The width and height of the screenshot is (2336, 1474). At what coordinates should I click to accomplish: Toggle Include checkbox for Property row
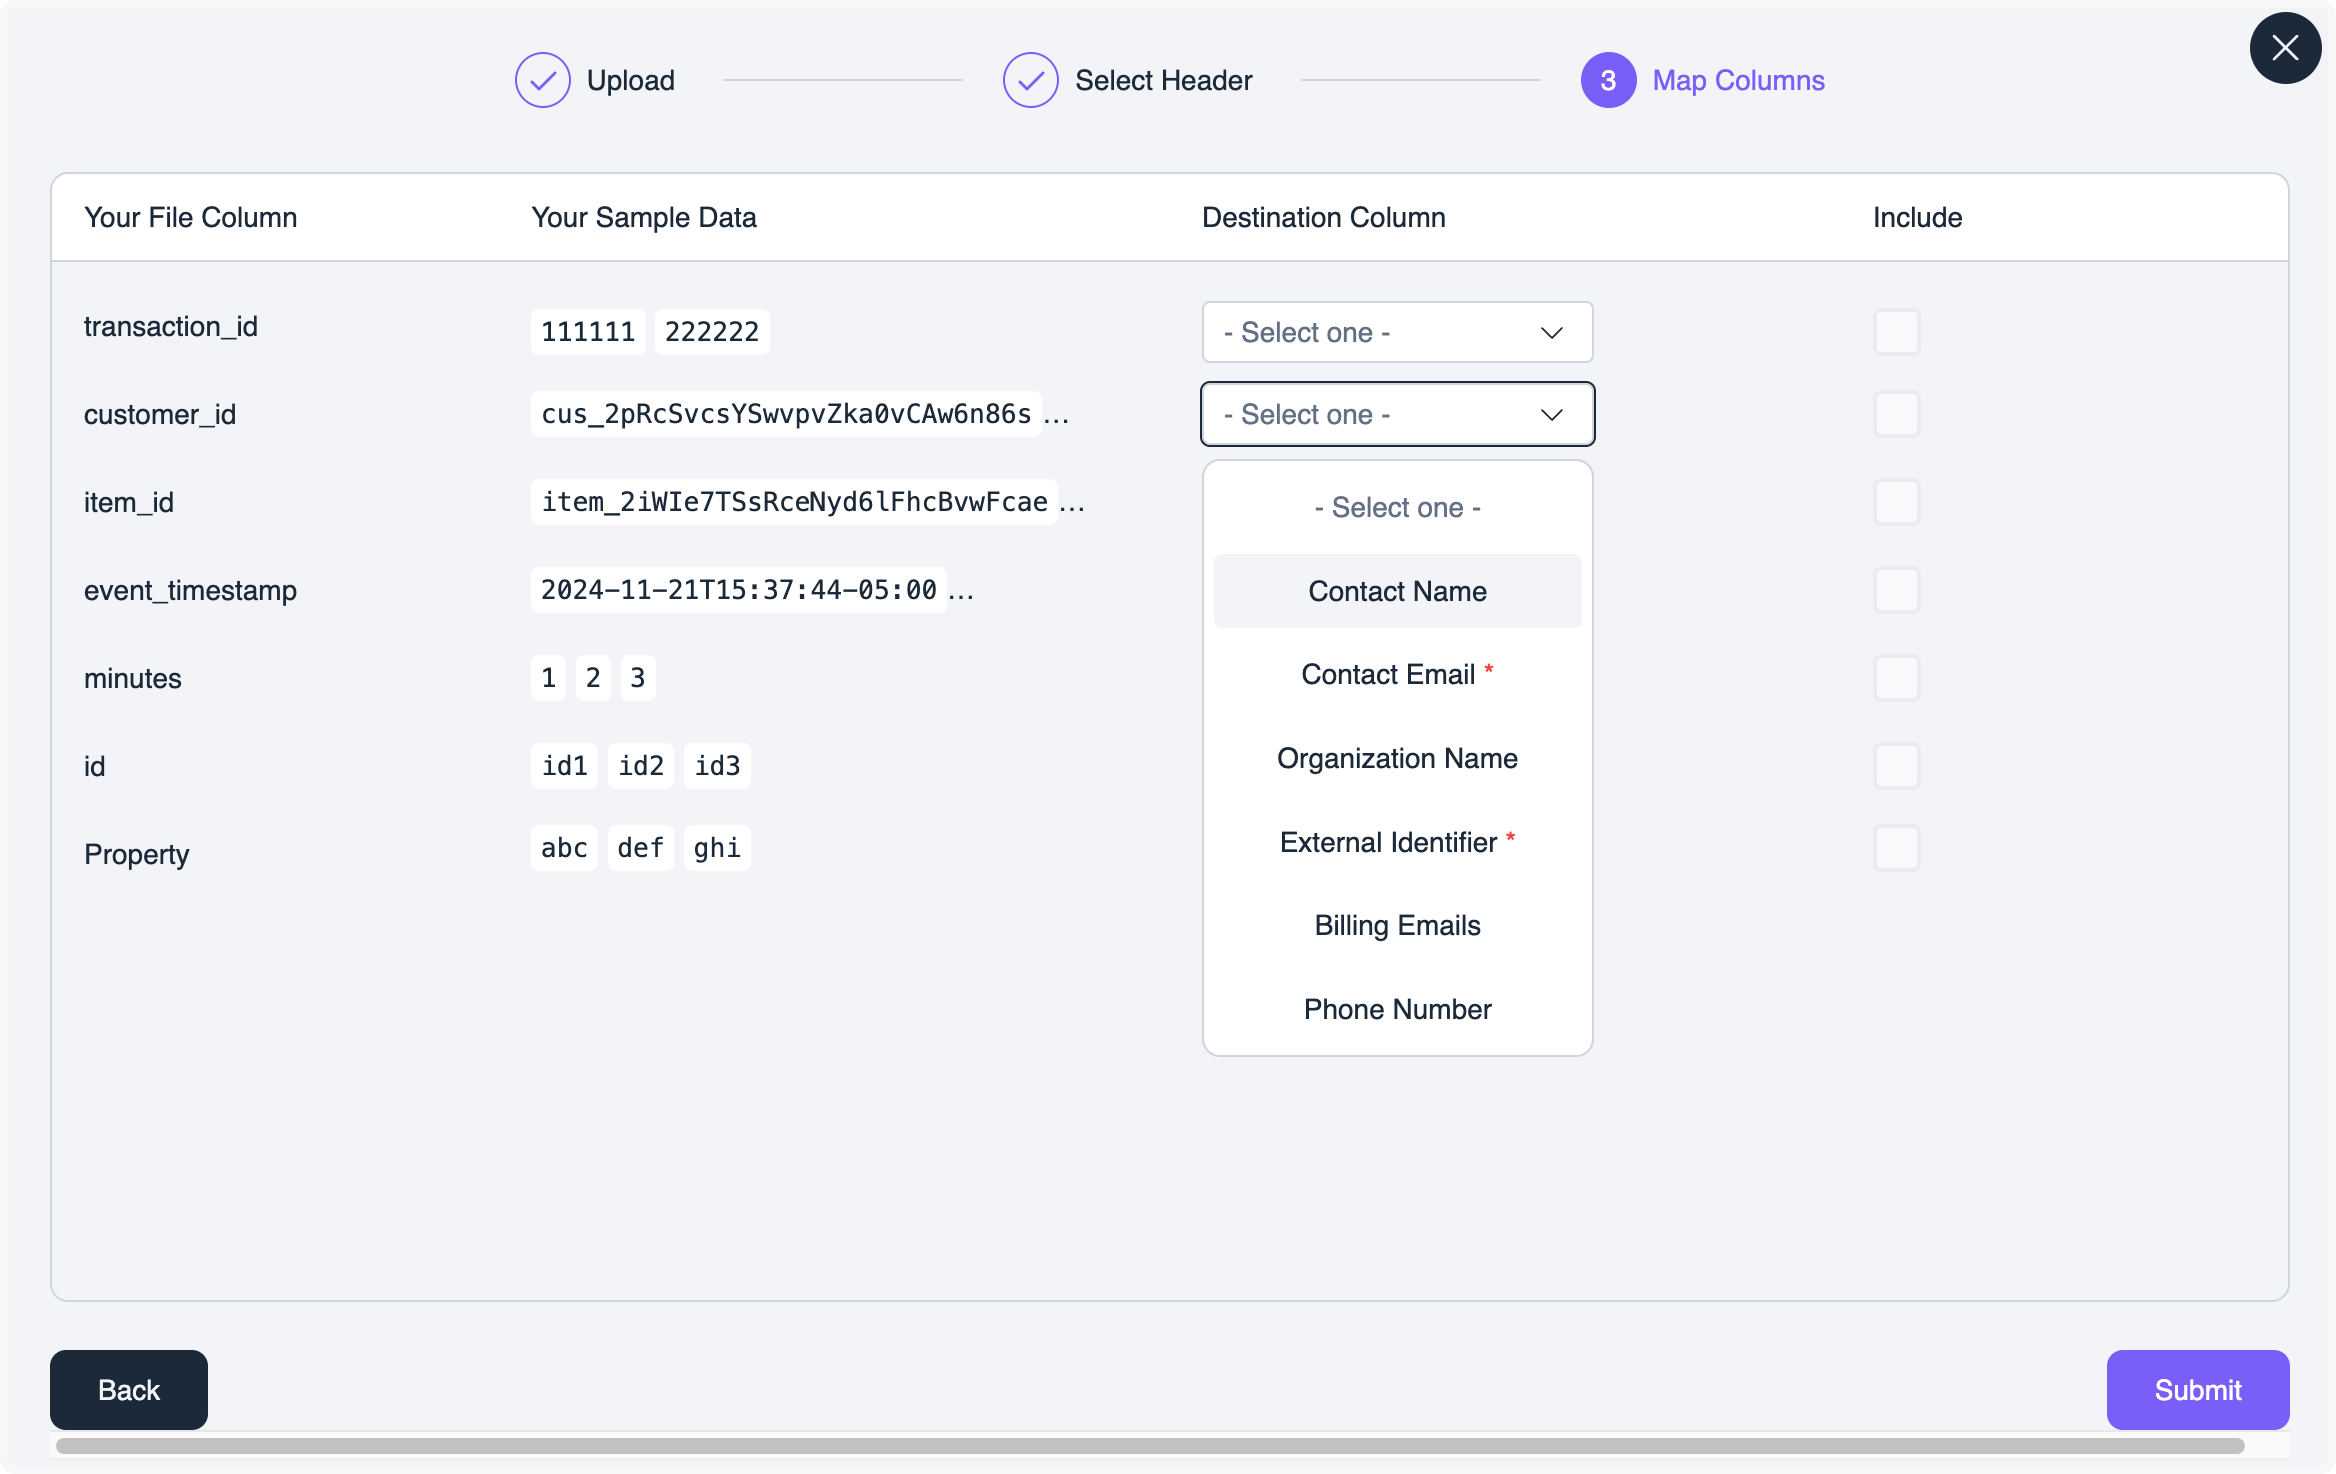click(x=1896, y=848)
